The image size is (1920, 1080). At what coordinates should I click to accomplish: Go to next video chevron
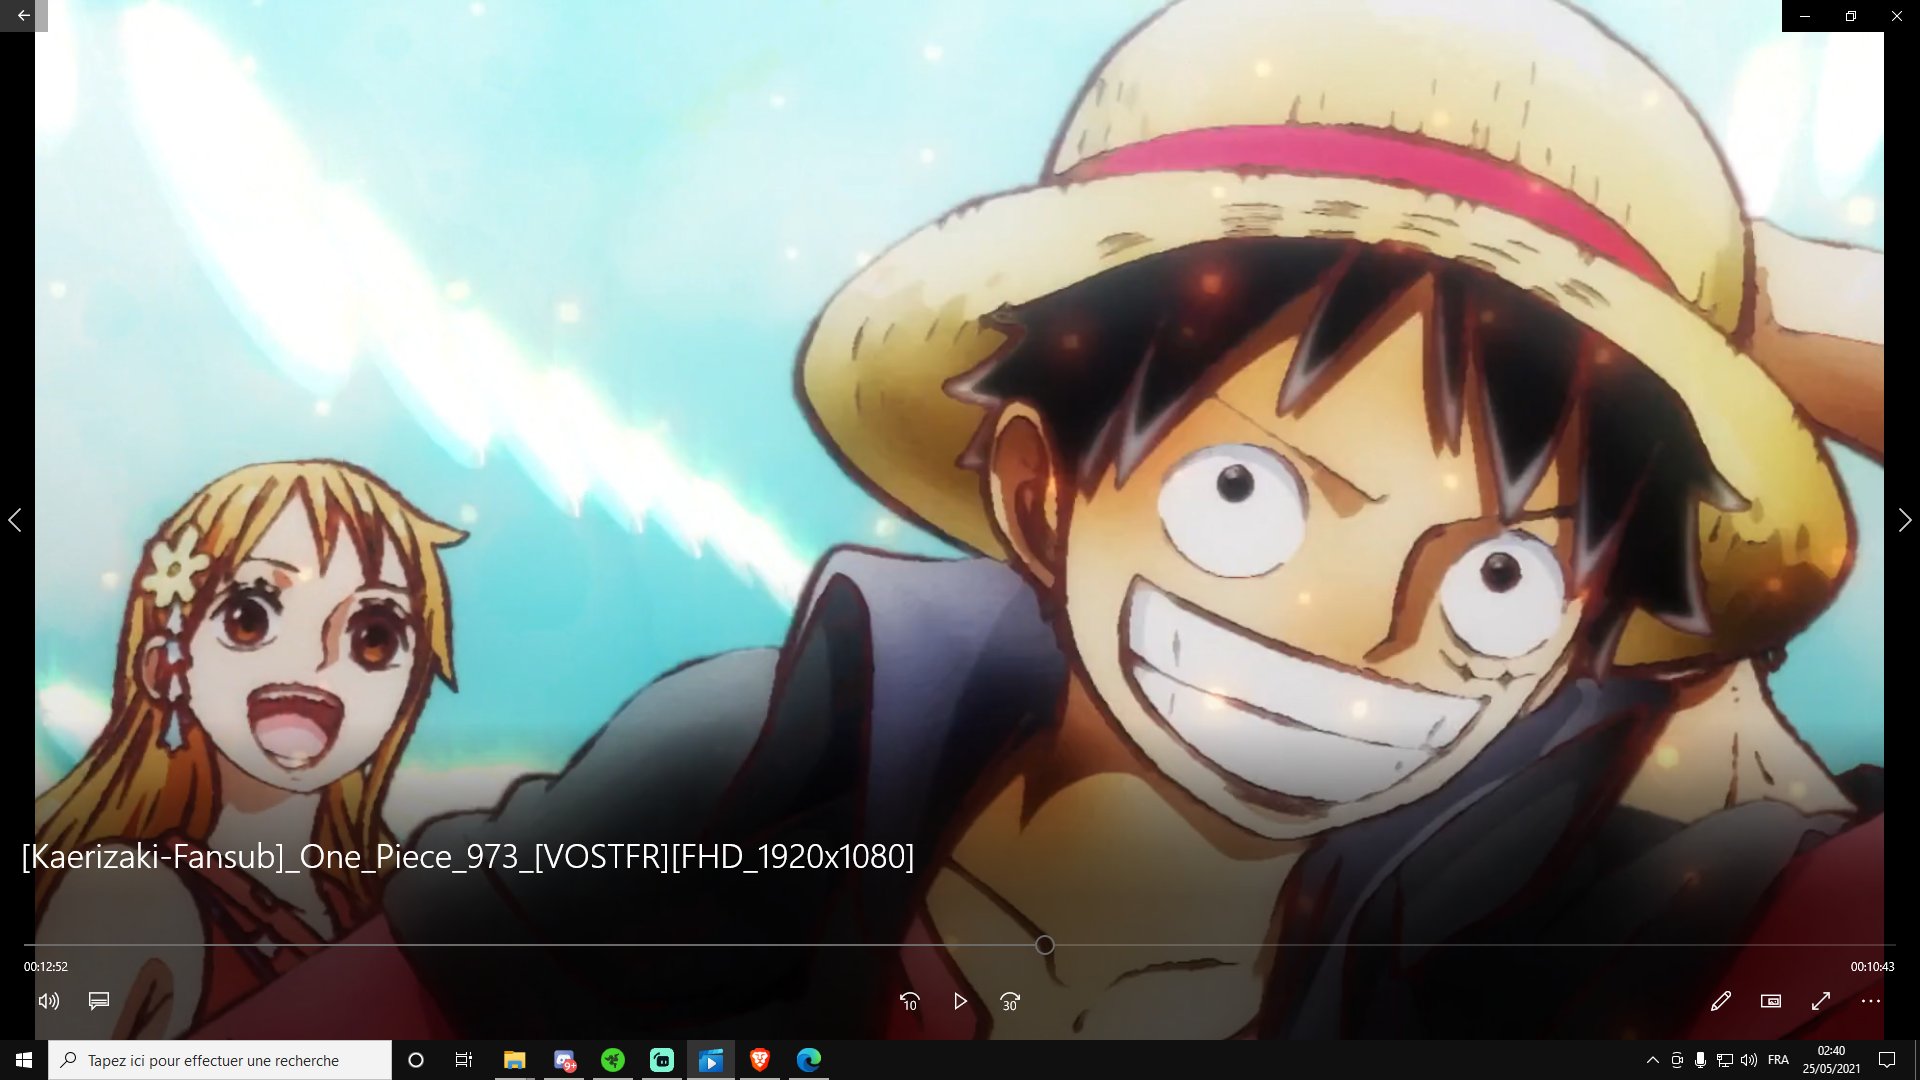tap(1905, 520)
